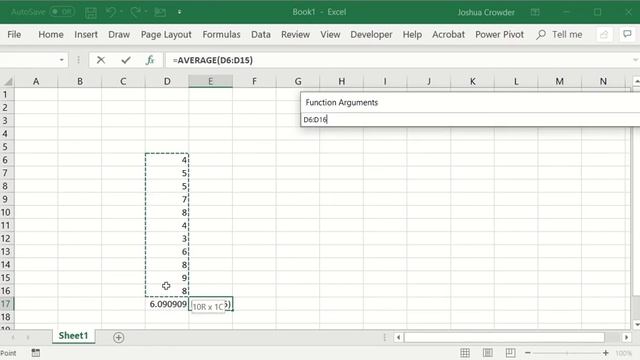Open the Acrobat tab

tap(448, 35)
